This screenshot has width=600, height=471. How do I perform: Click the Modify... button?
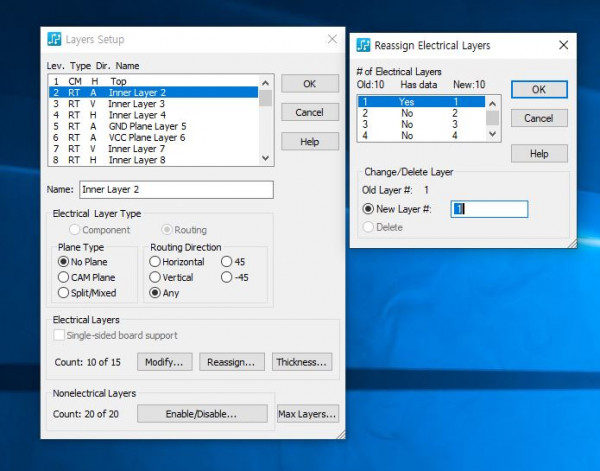tap(164, 362)
